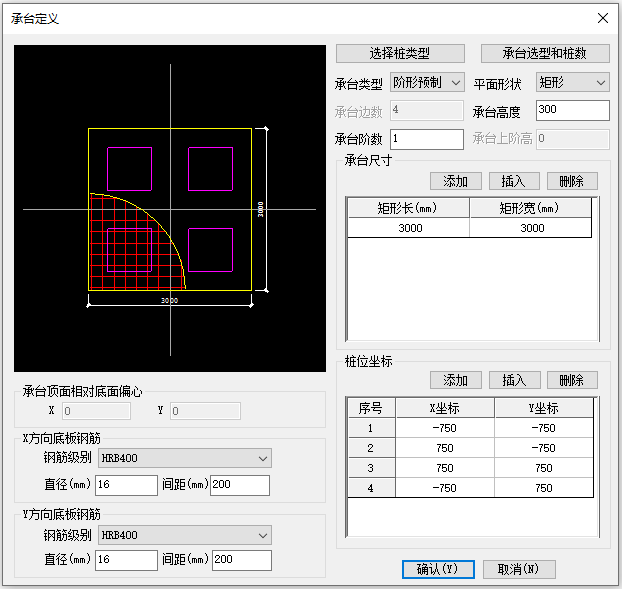Viewport: 622px width, 589px height.
Task: Add a pile coordinate in 桩位坐标
Action: click(x=455, y=380)
